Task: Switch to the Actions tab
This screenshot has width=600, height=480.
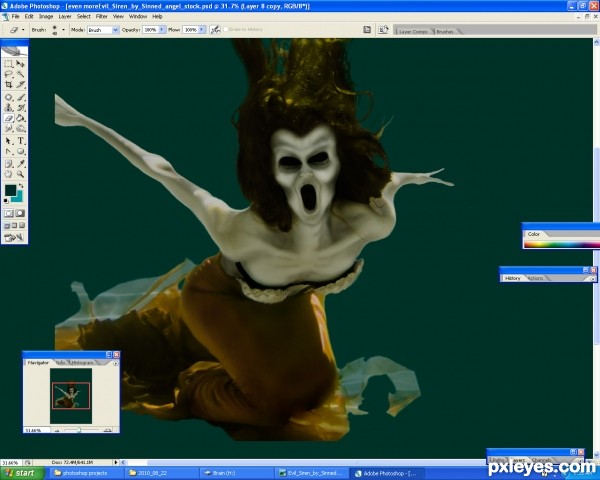Action: coord(535,278)
